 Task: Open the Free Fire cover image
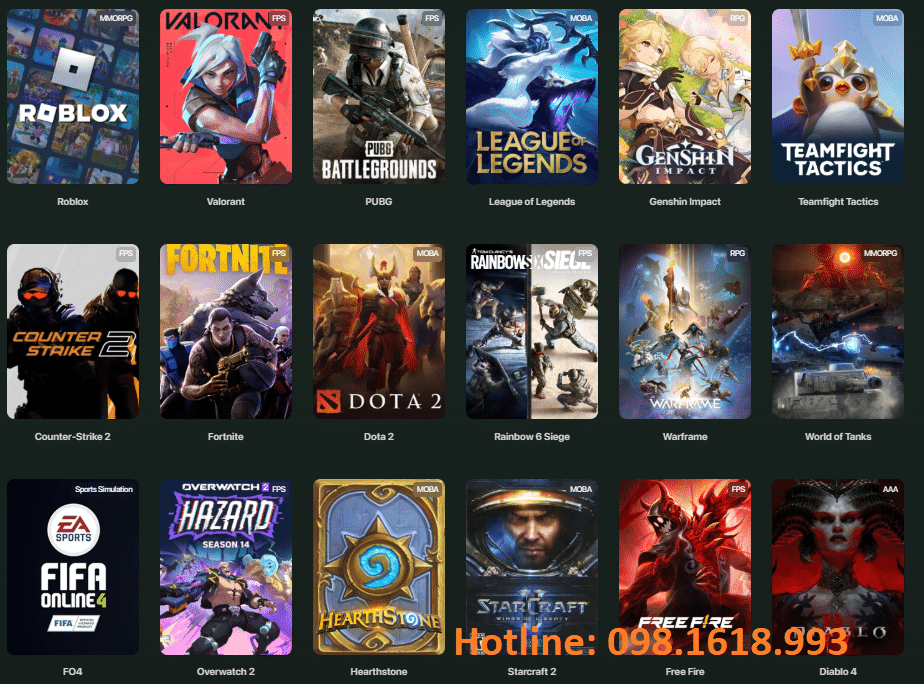(685, 567)
